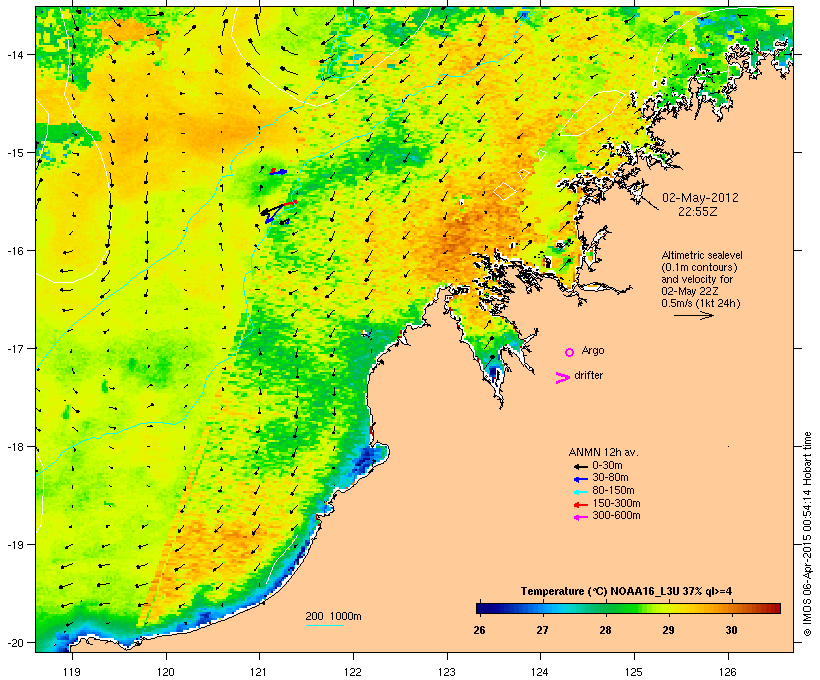Click the longitude axis label 119

pyautogui.click(x=72, y=672)
